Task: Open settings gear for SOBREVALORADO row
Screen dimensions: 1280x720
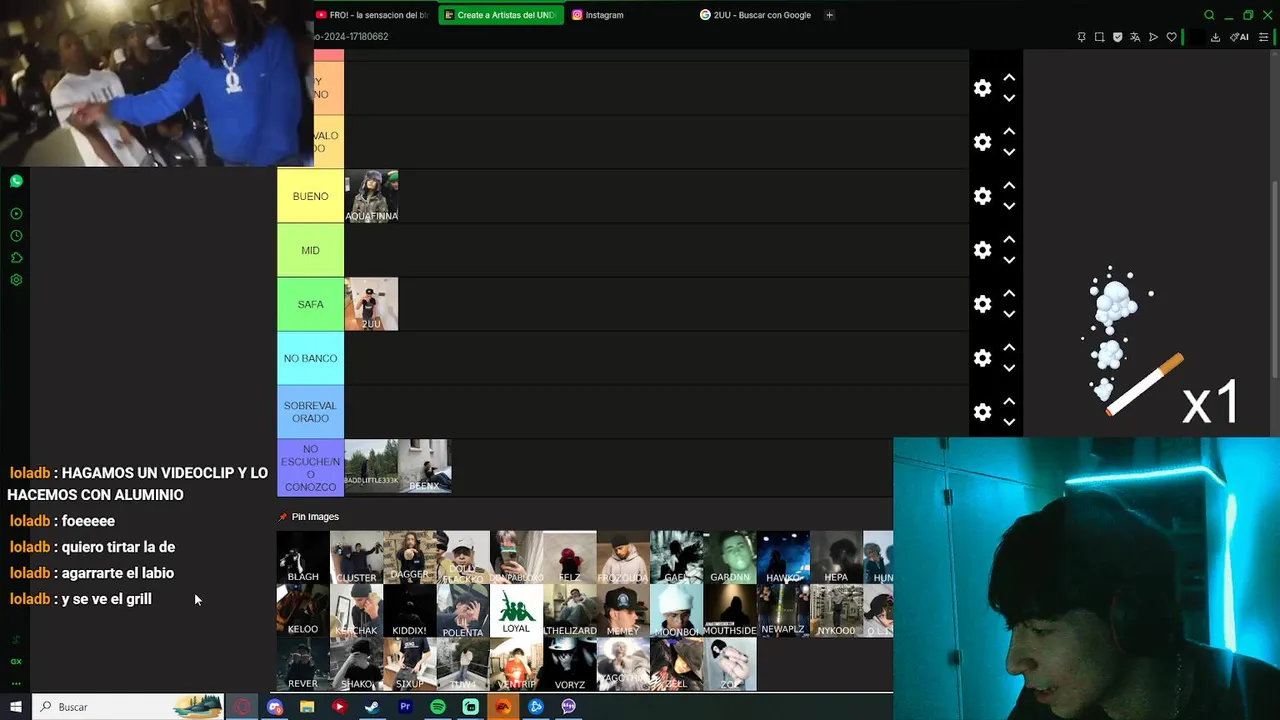Action: point(982,412)
